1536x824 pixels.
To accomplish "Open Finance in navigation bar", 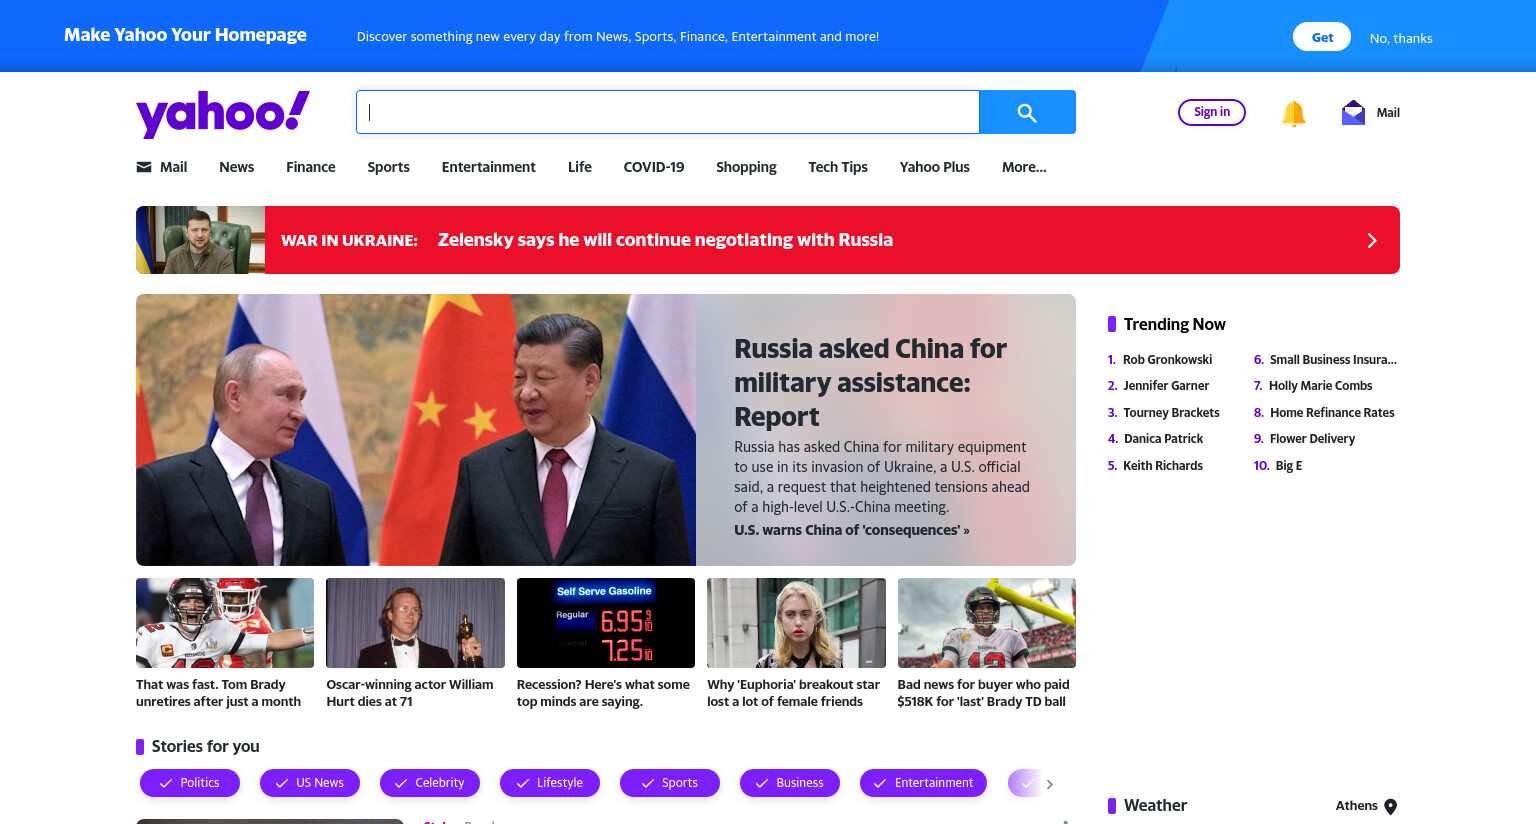I will 311,167.
